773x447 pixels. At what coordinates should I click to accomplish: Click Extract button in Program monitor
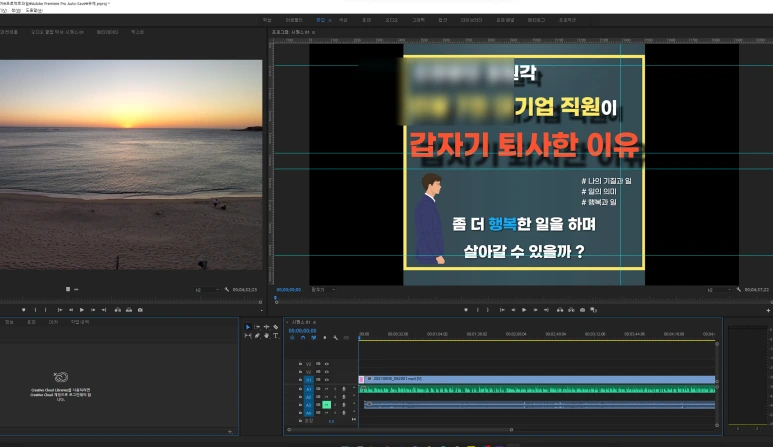pyautogui.click(x=571, y=310)
